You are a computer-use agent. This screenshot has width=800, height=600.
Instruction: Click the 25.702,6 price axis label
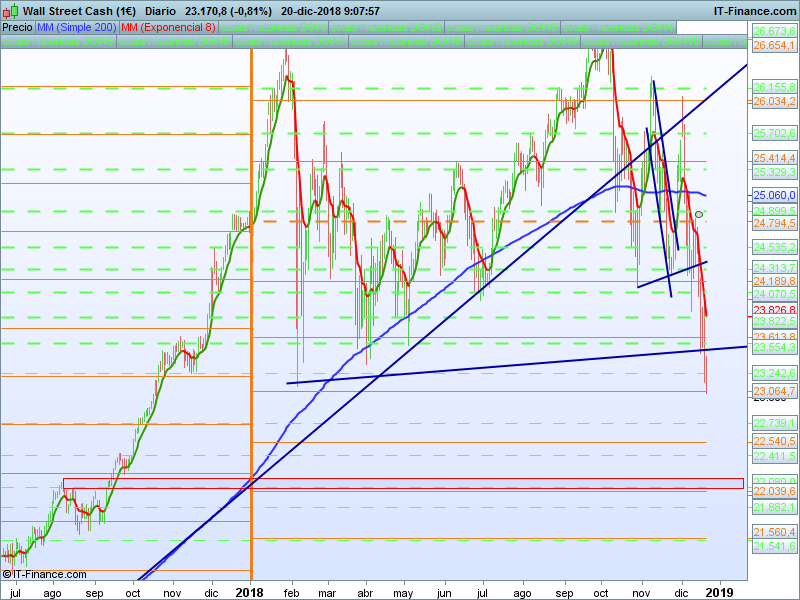pyautogui.click(x=774, y=133)
